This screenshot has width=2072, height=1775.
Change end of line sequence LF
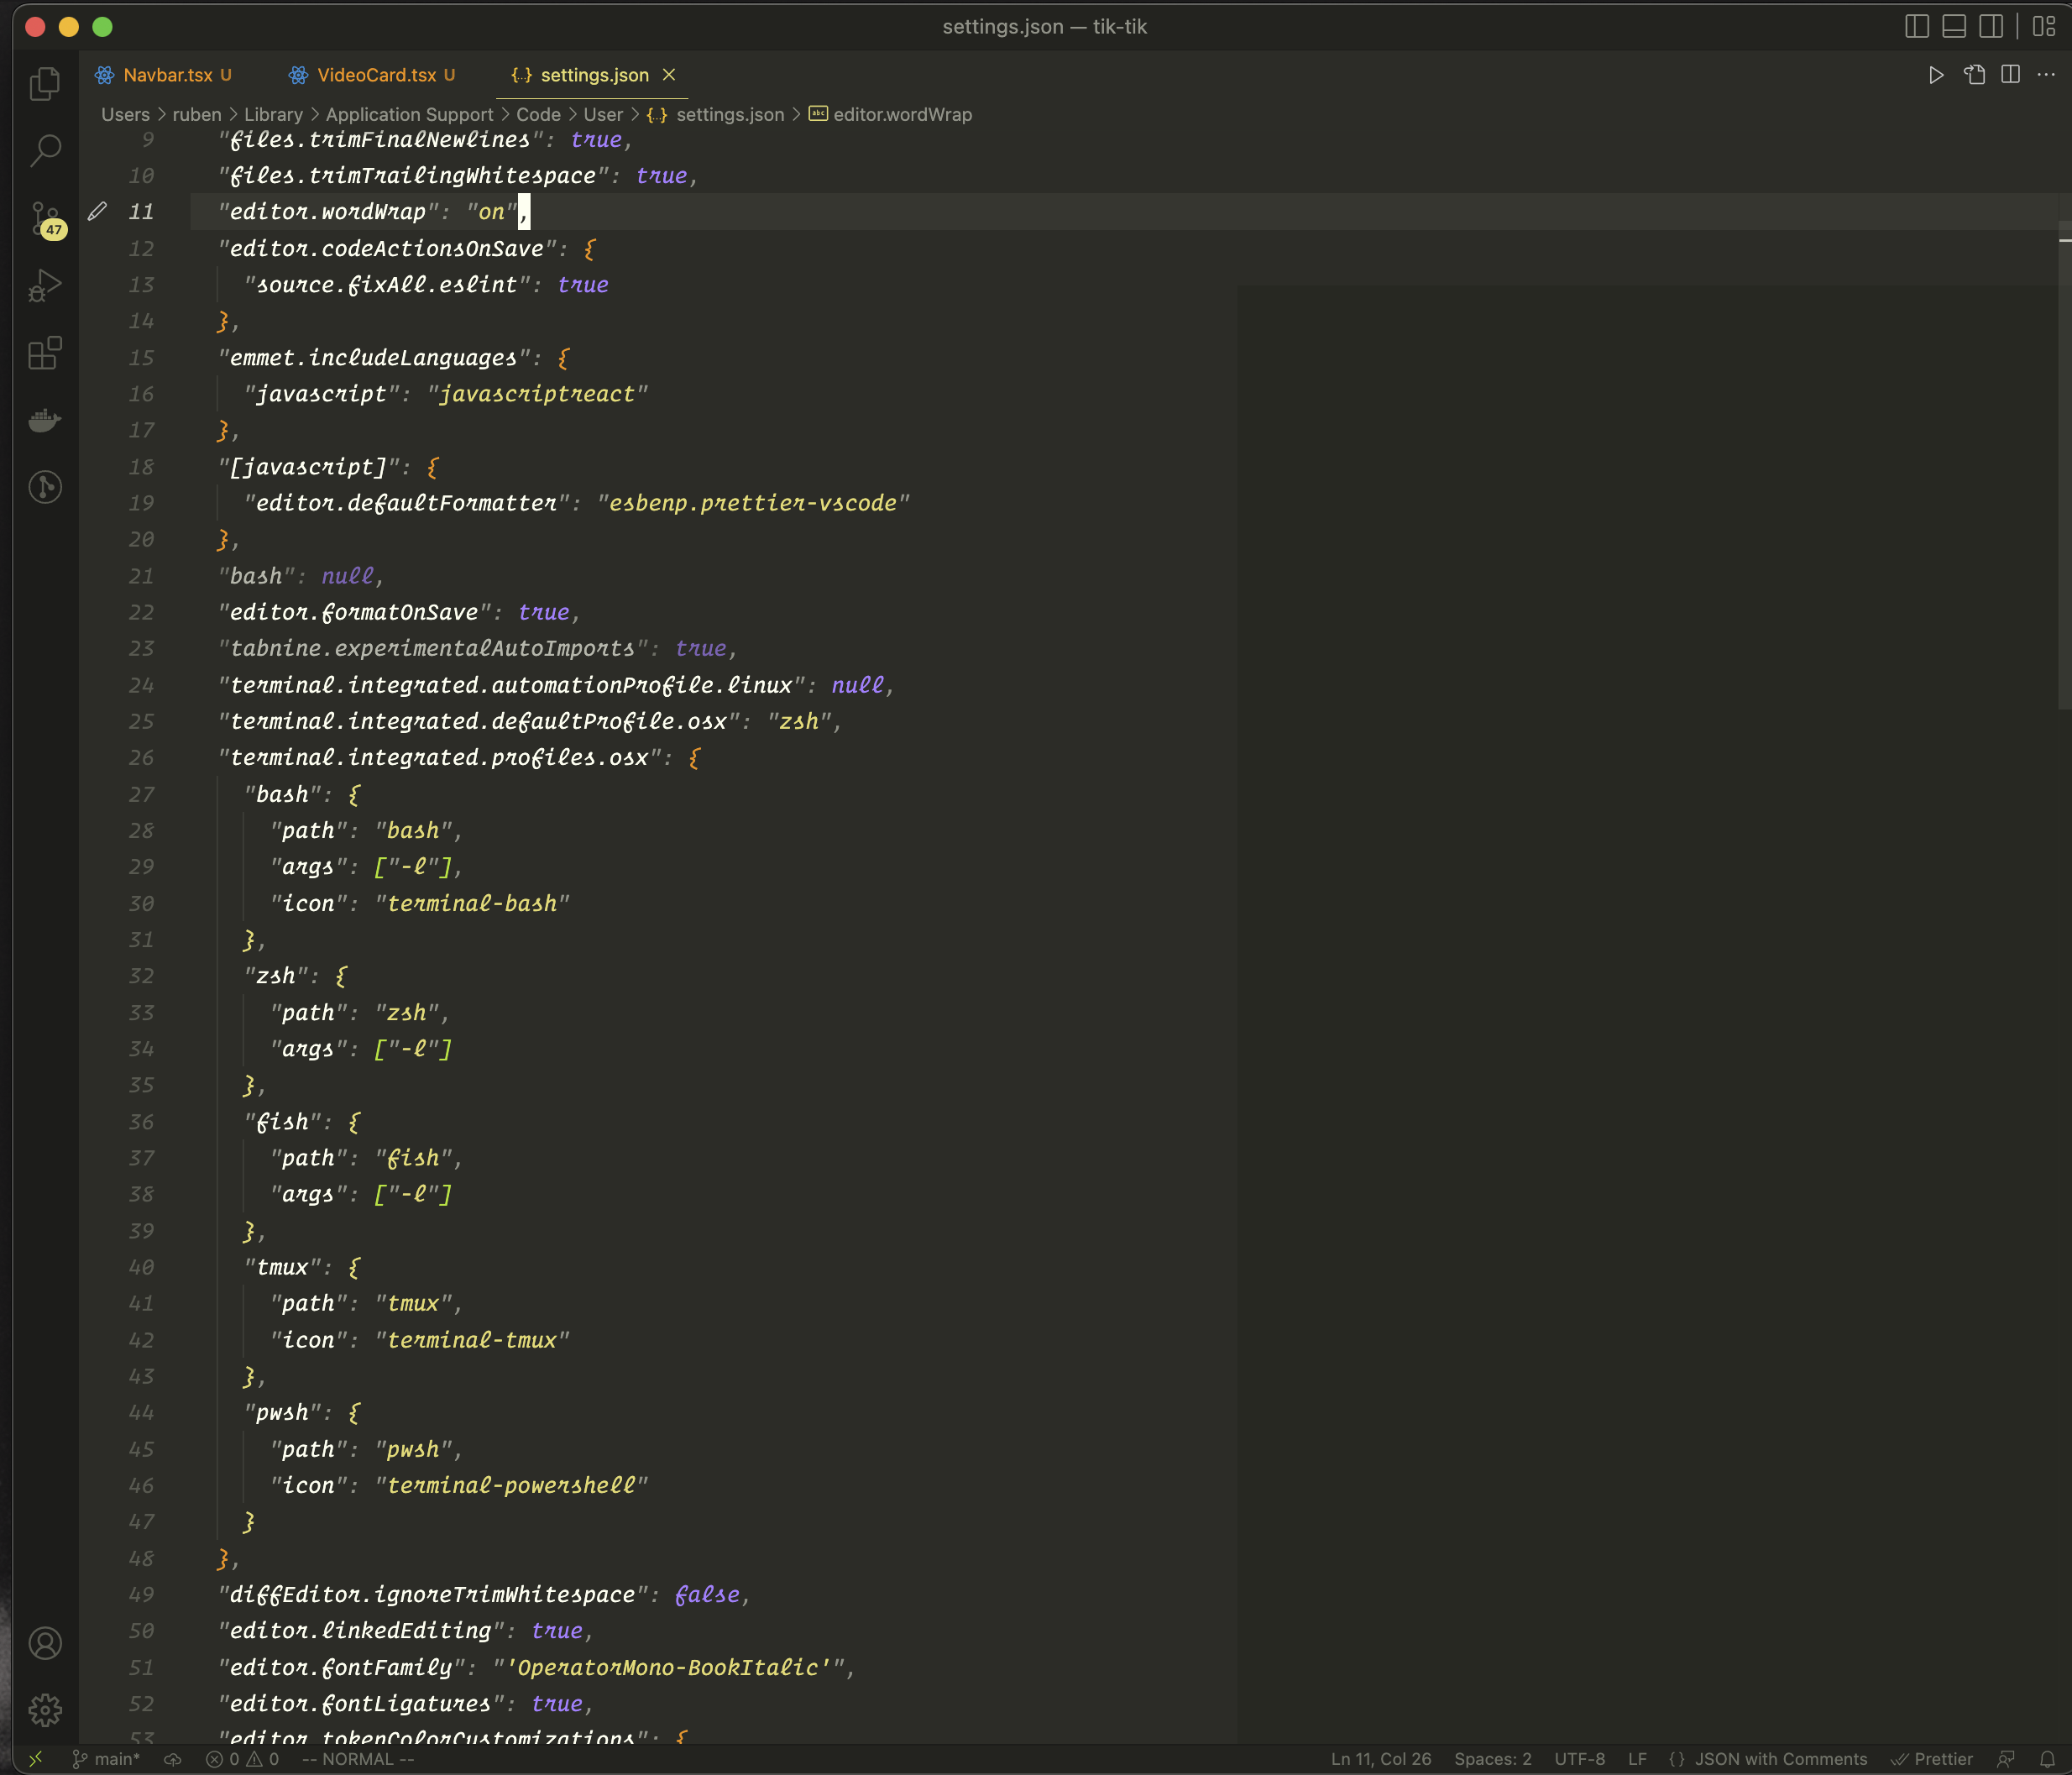coord(1637,1759)
